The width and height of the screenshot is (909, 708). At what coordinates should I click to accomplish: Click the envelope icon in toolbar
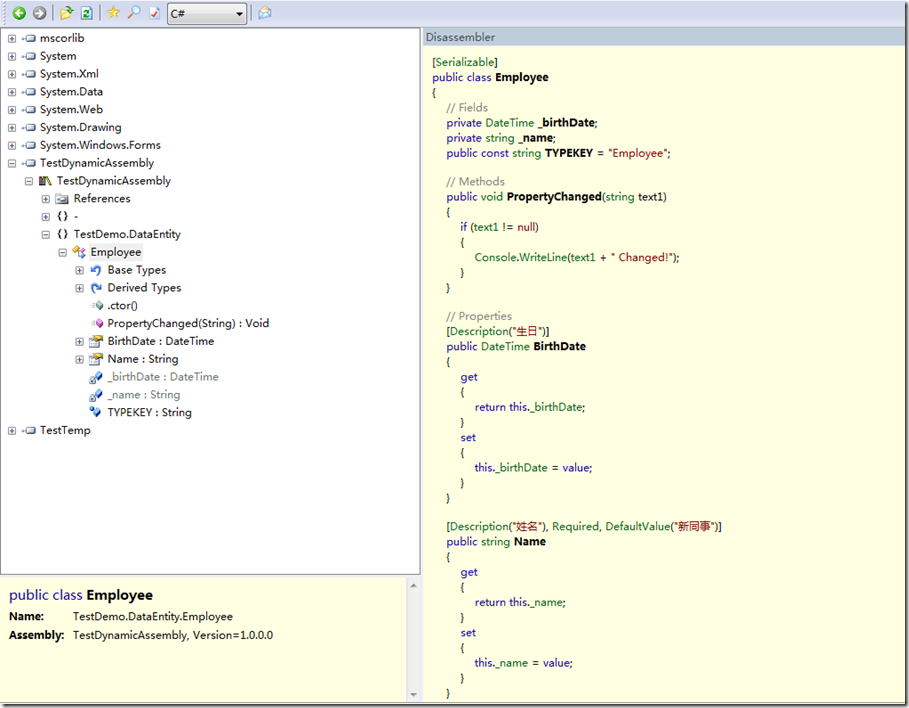(265, 13)
